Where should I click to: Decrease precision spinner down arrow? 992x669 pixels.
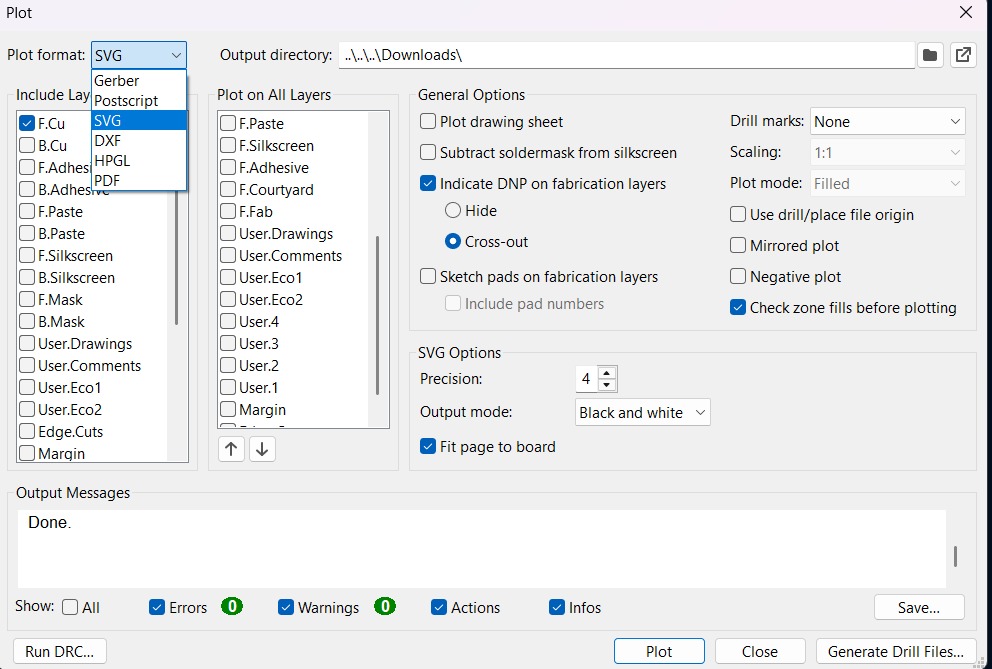coord(607,385)
